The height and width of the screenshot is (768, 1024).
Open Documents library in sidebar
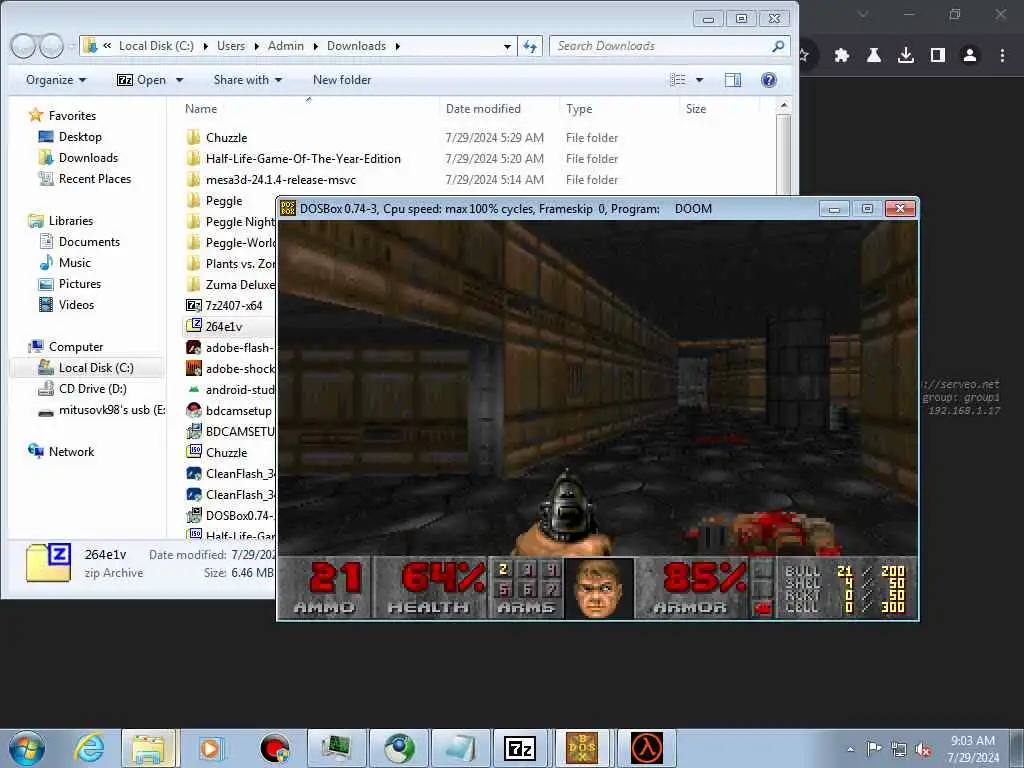(x=89, y=242)
